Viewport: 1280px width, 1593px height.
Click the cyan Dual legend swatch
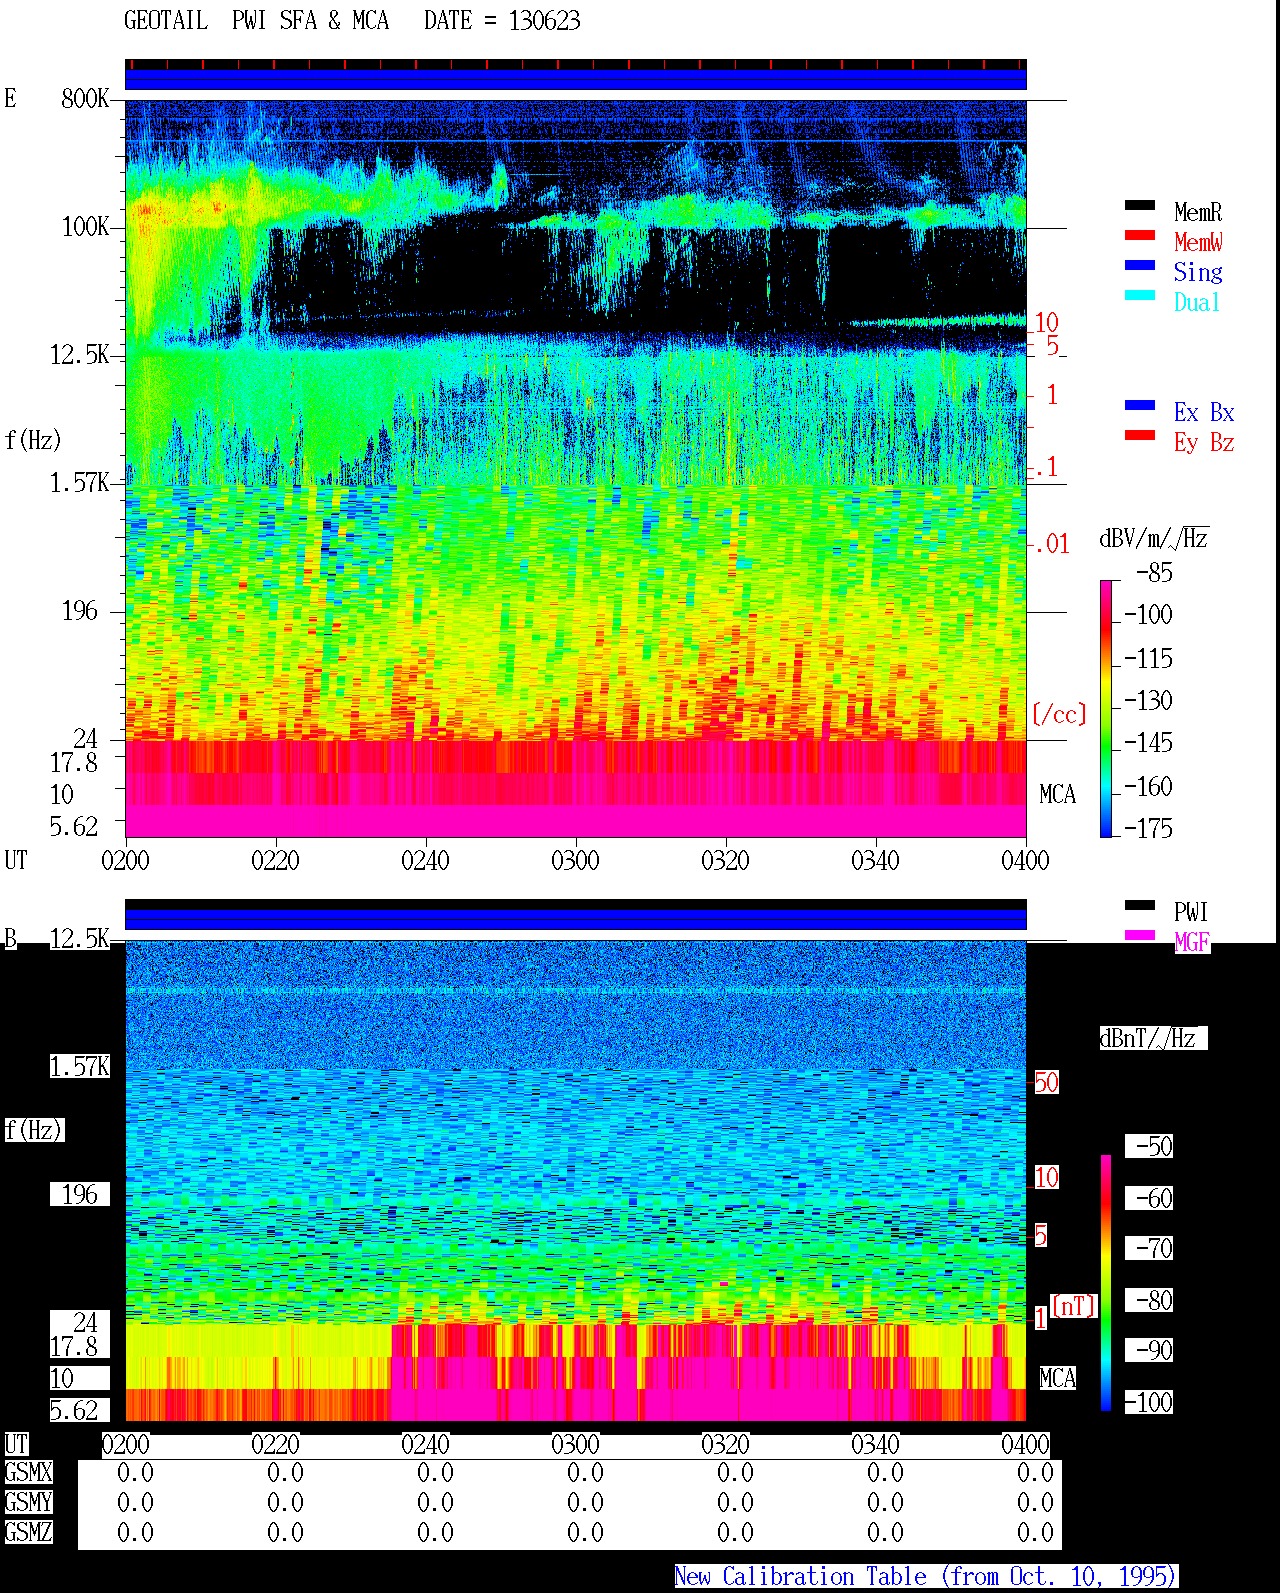coord(1140,295)
